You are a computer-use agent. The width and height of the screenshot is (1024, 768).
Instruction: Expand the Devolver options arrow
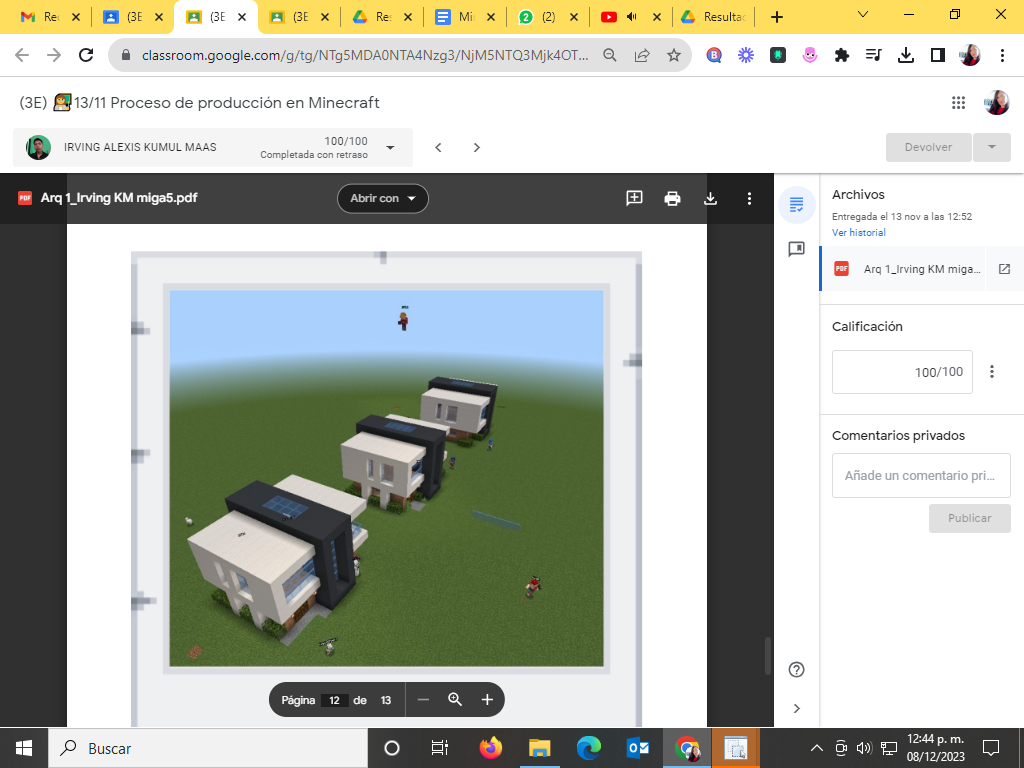[x=991, y=148]
